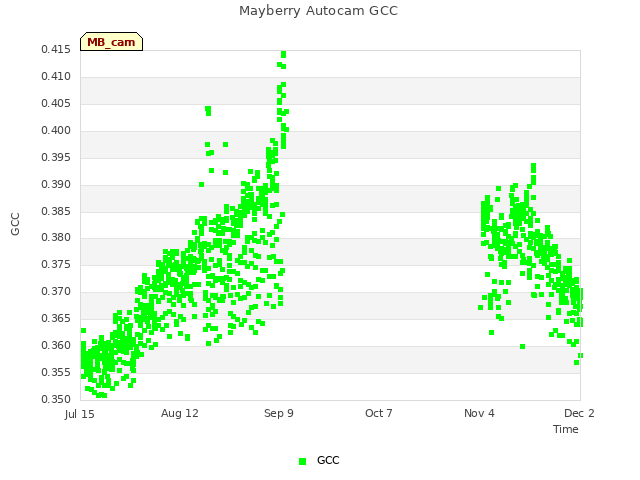Click the Oct 7 x-axis label
The image size is (640, 480).
(379, 413)
